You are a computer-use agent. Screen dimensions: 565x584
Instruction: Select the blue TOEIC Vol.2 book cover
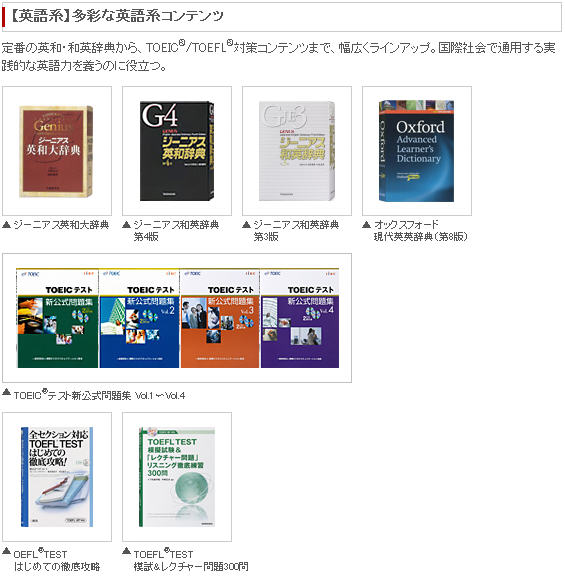(139, 318)
